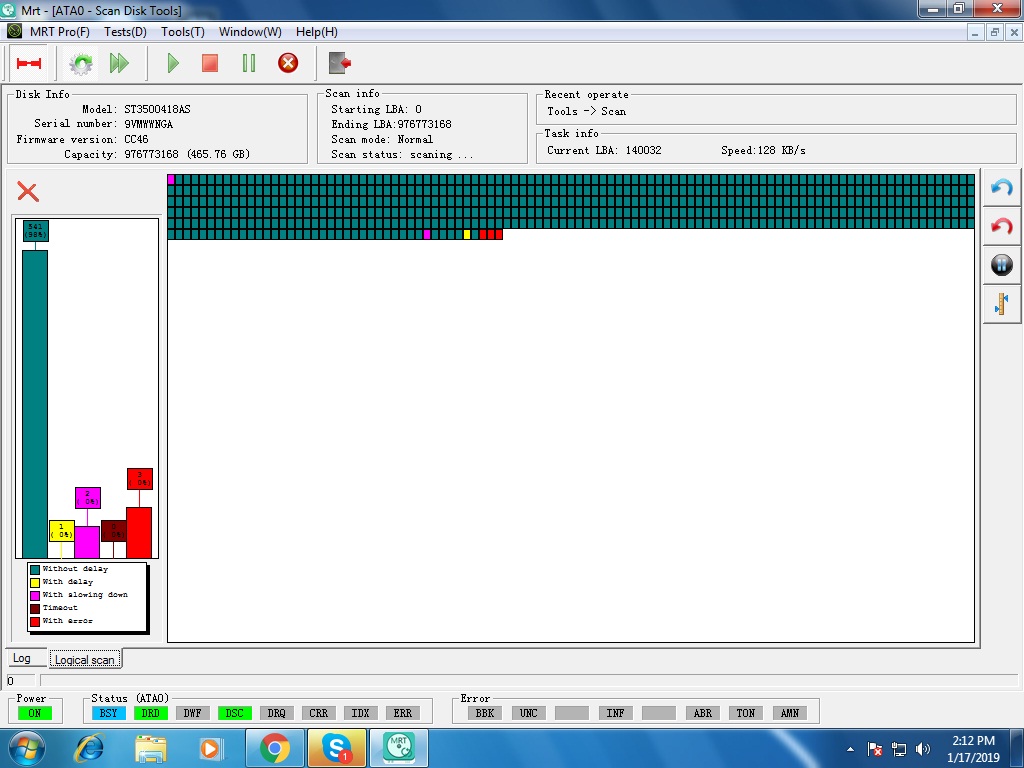Click the ruler marker icon on right sidebar
1024x768 pixels.
pos(1002,304)
